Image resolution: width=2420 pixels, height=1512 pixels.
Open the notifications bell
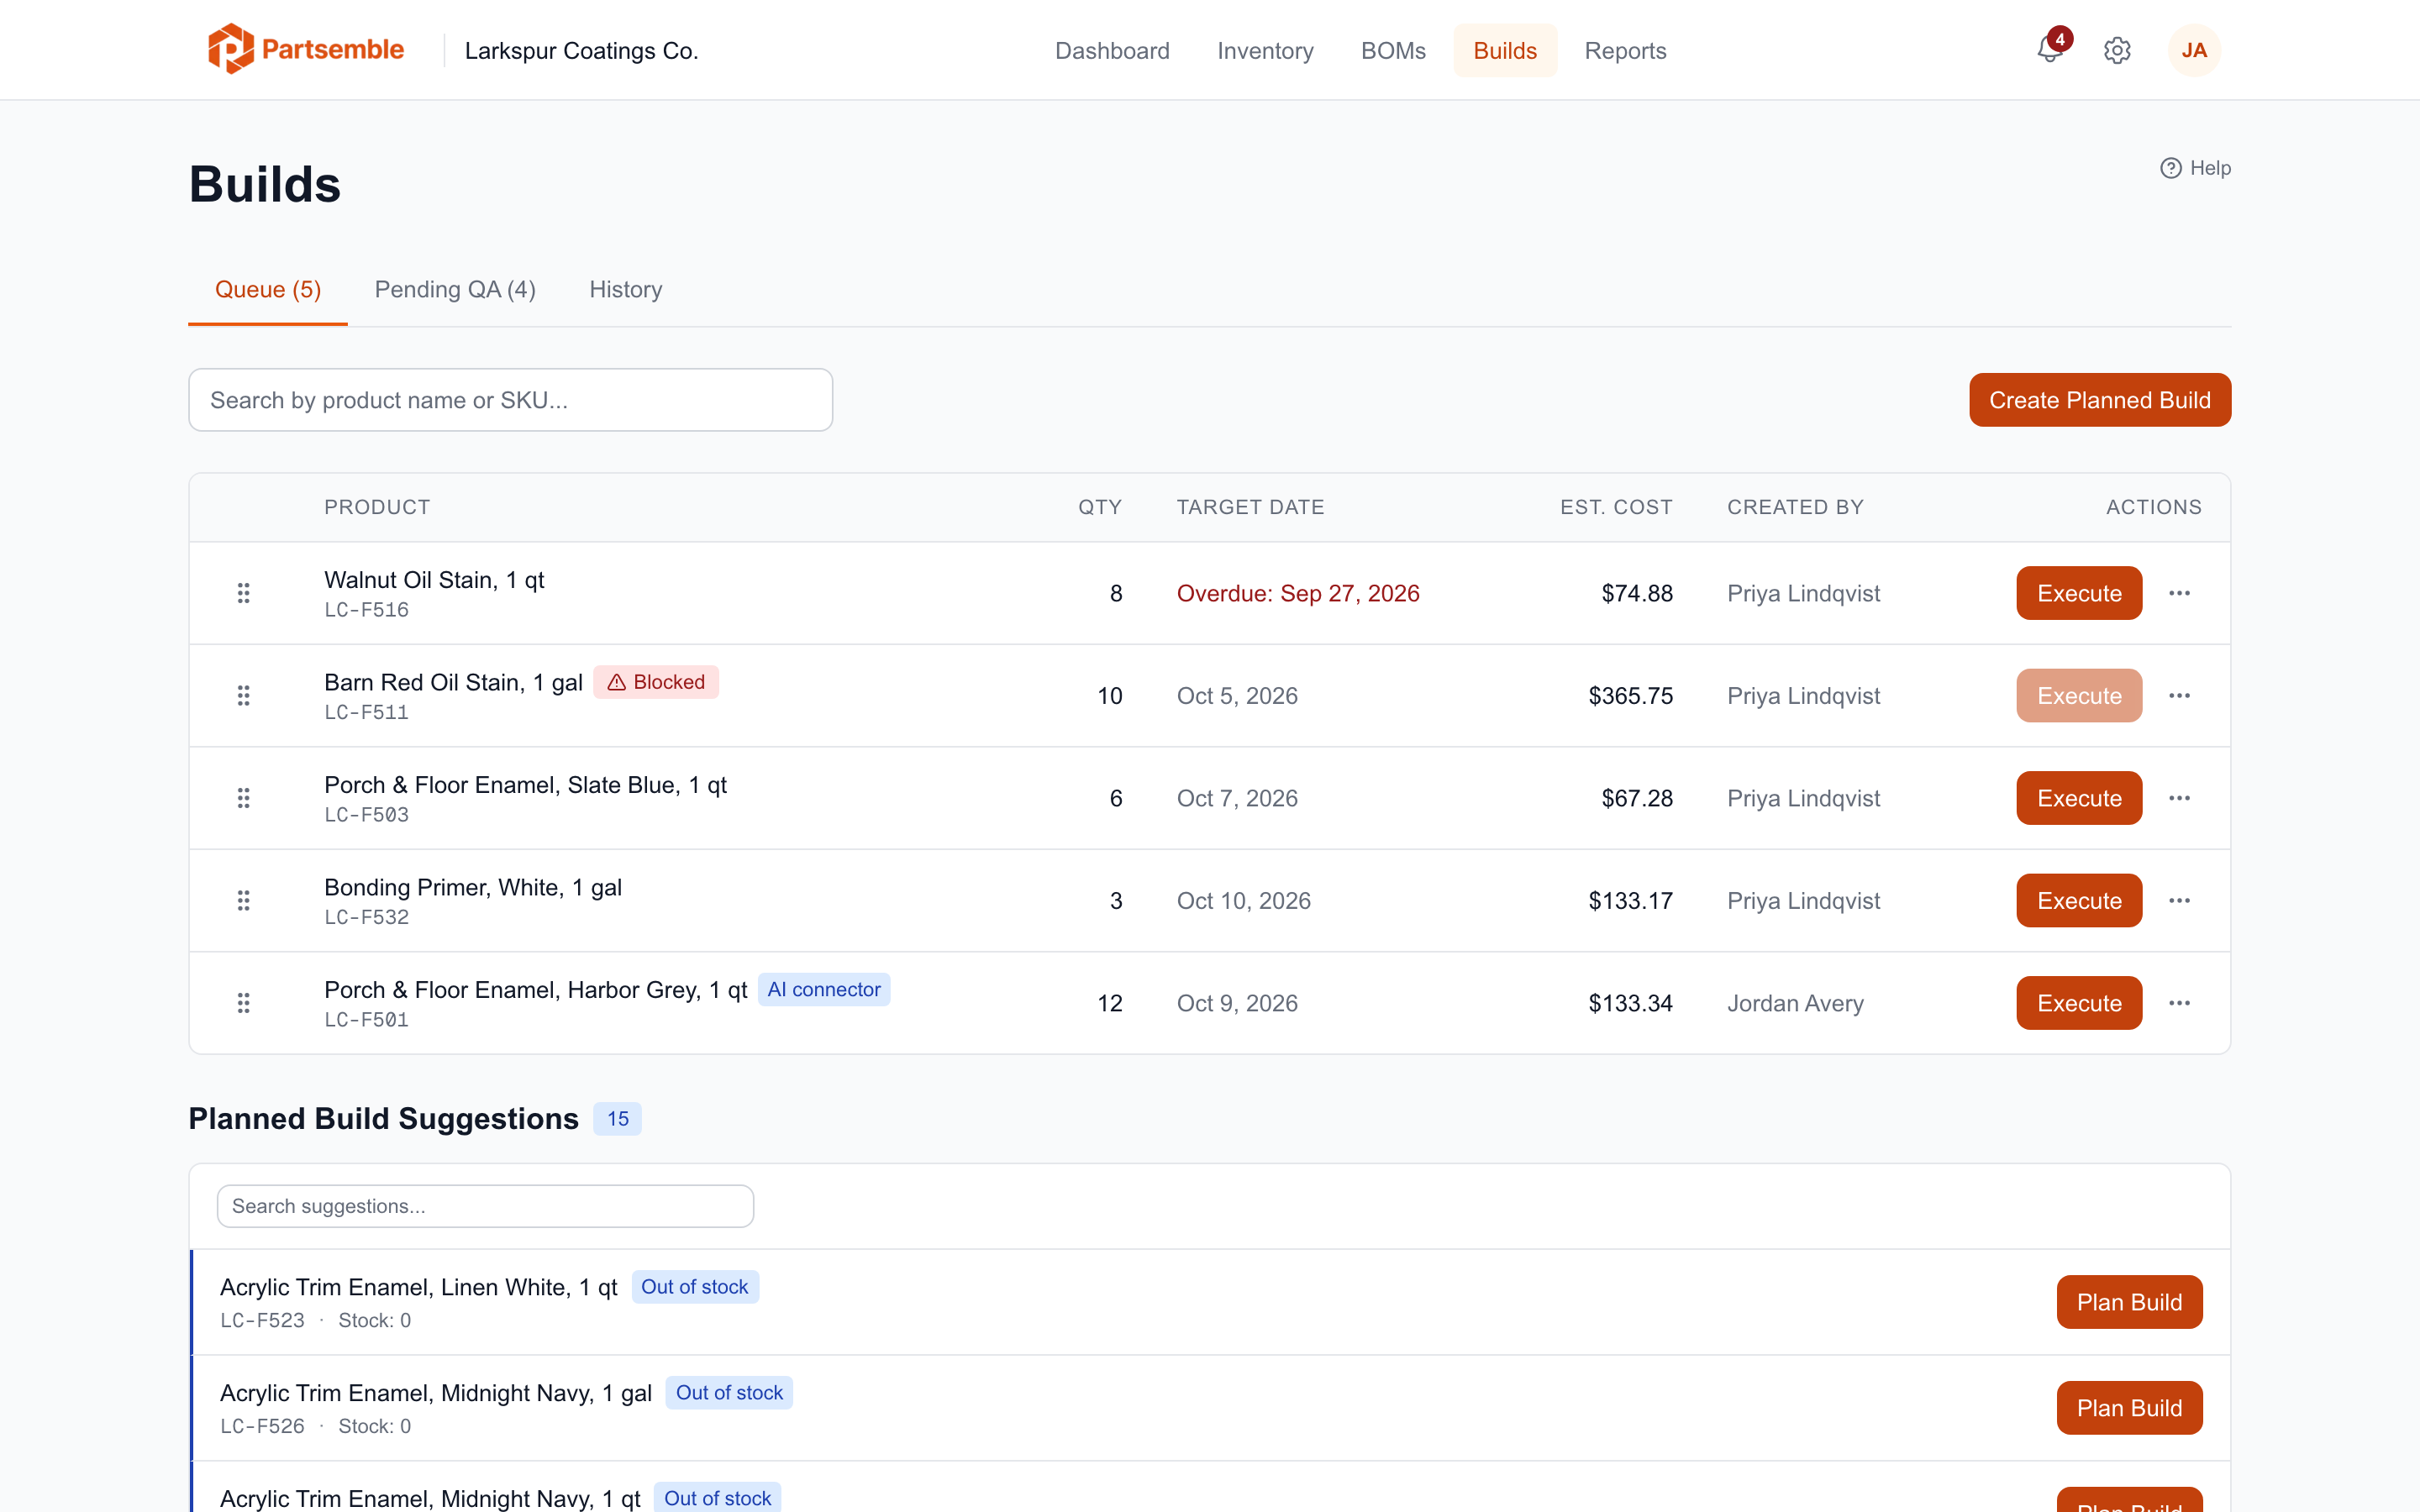pos(2050,50)
